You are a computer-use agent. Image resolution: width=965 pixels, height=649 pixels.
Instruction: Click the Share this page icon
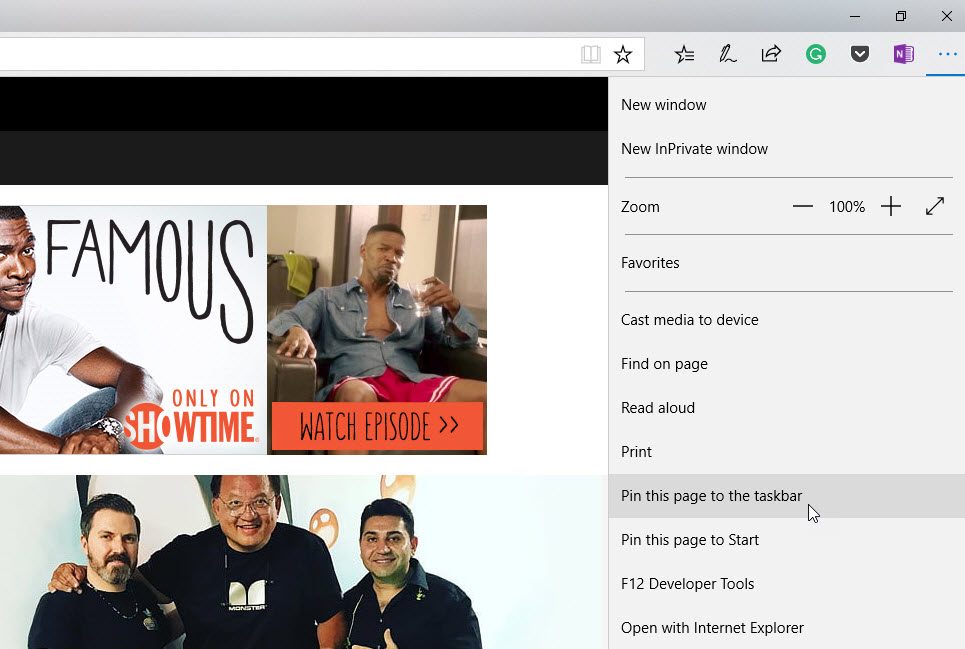click(771, 54)
